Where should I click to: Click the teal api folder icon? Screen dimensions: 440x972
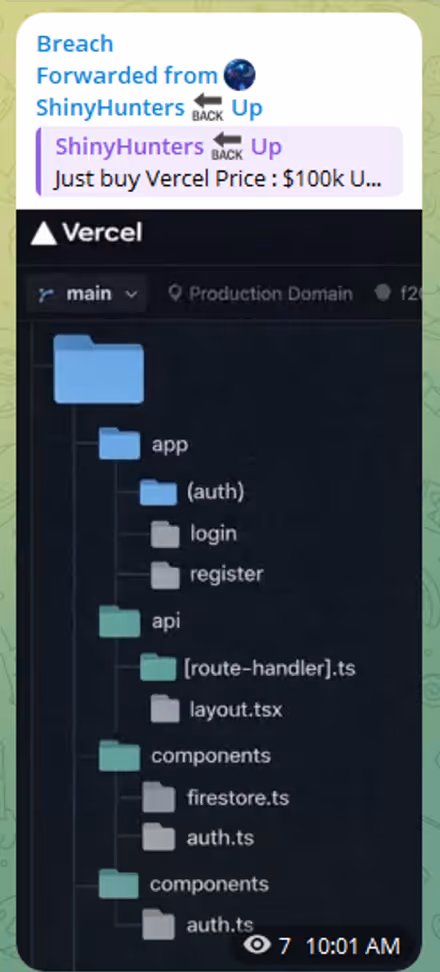tap(119, 622)
